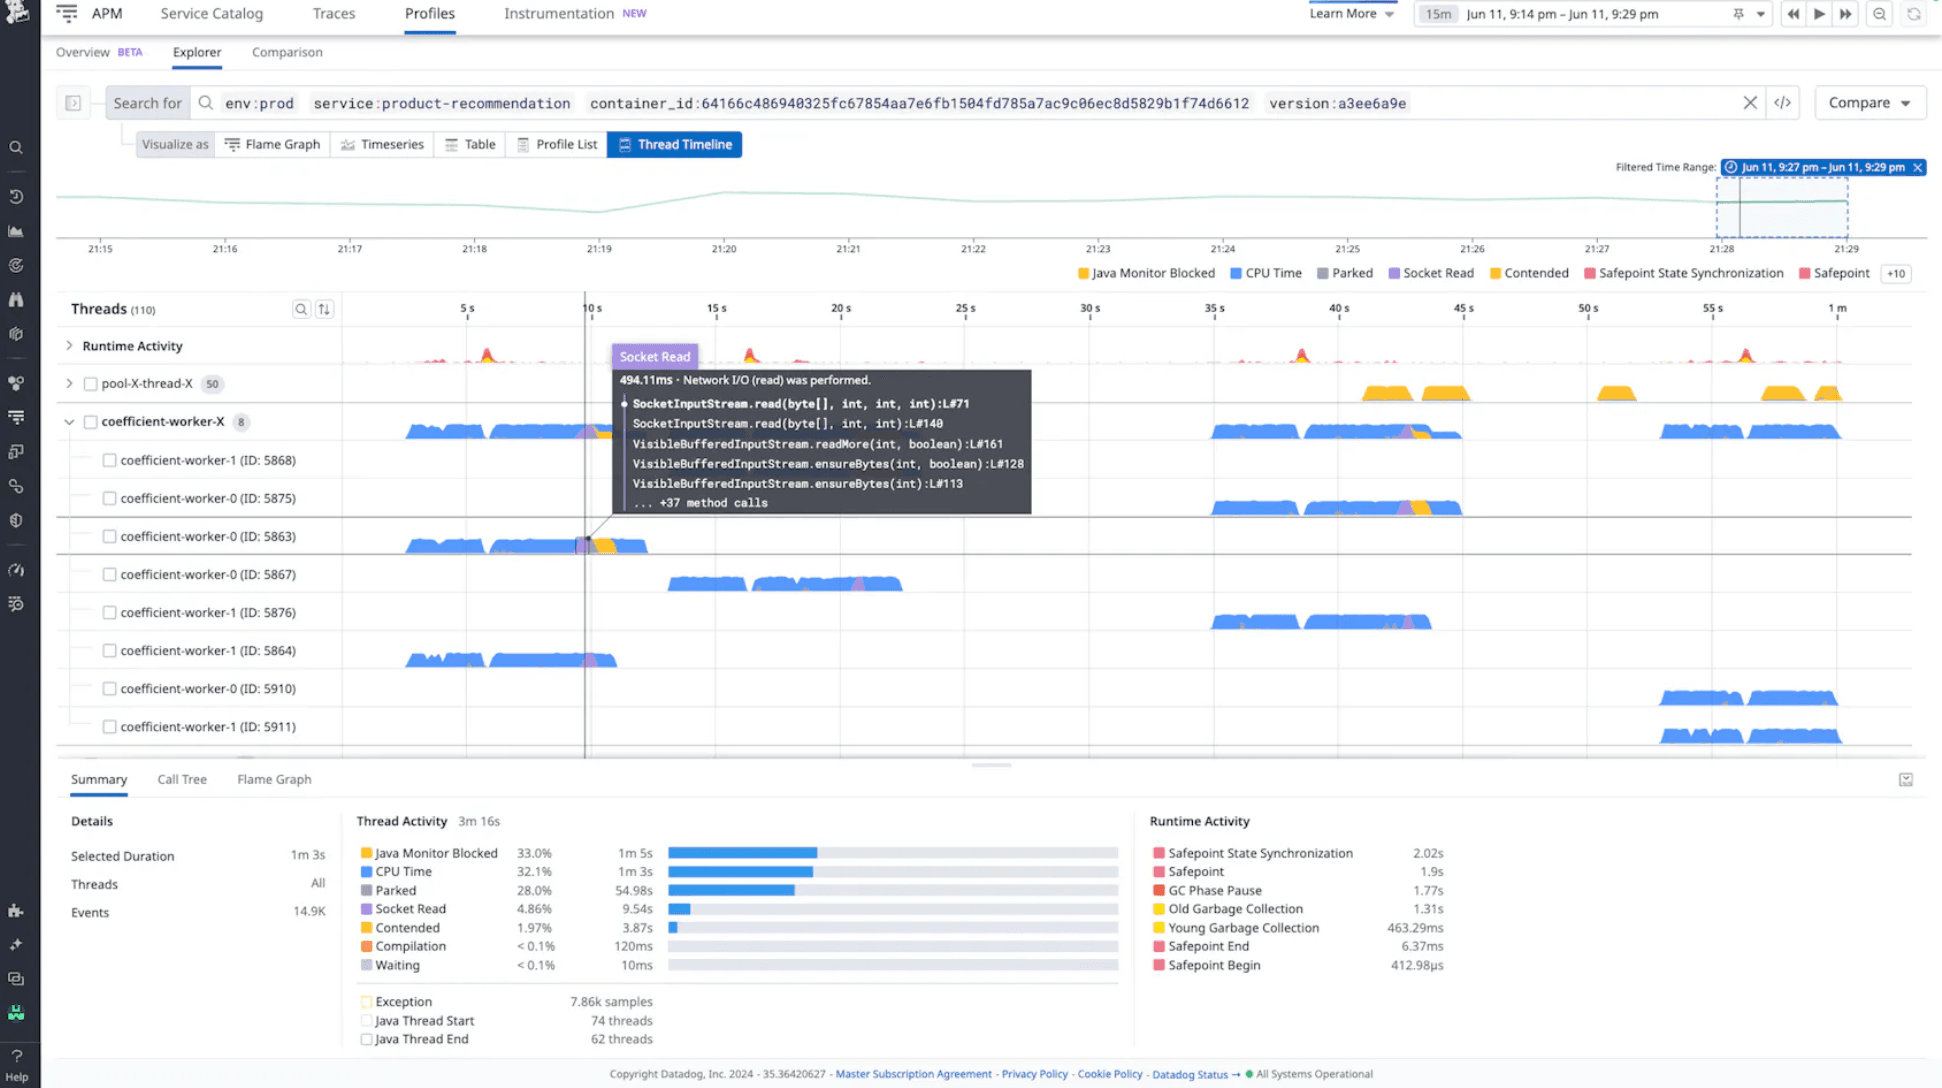Click the CPU Time legend color swatch
Image resolution: width=1942 pixels, height=1088 pixels.
pos(1236,274)
